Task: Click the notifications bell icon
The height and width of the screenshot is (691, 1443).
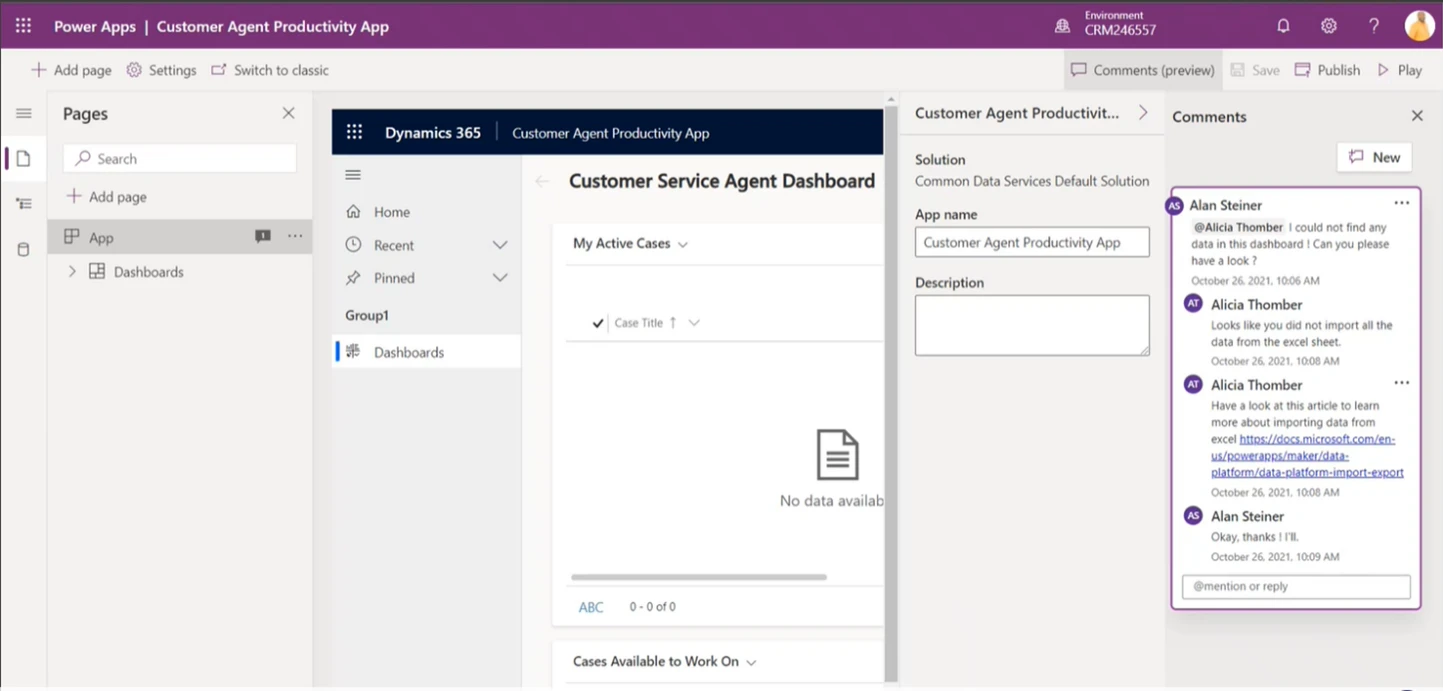Action: click(x=1283, y=25)
